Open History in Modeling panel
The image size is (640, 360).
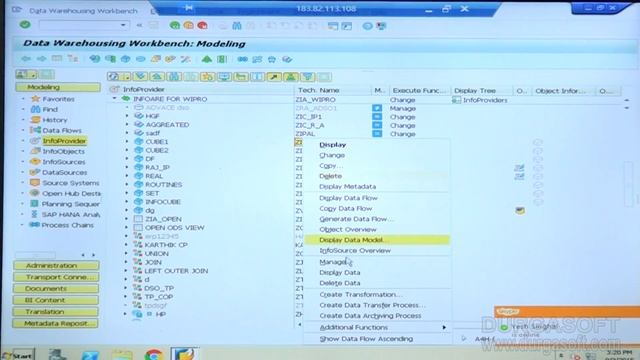[x=55, y=120]
